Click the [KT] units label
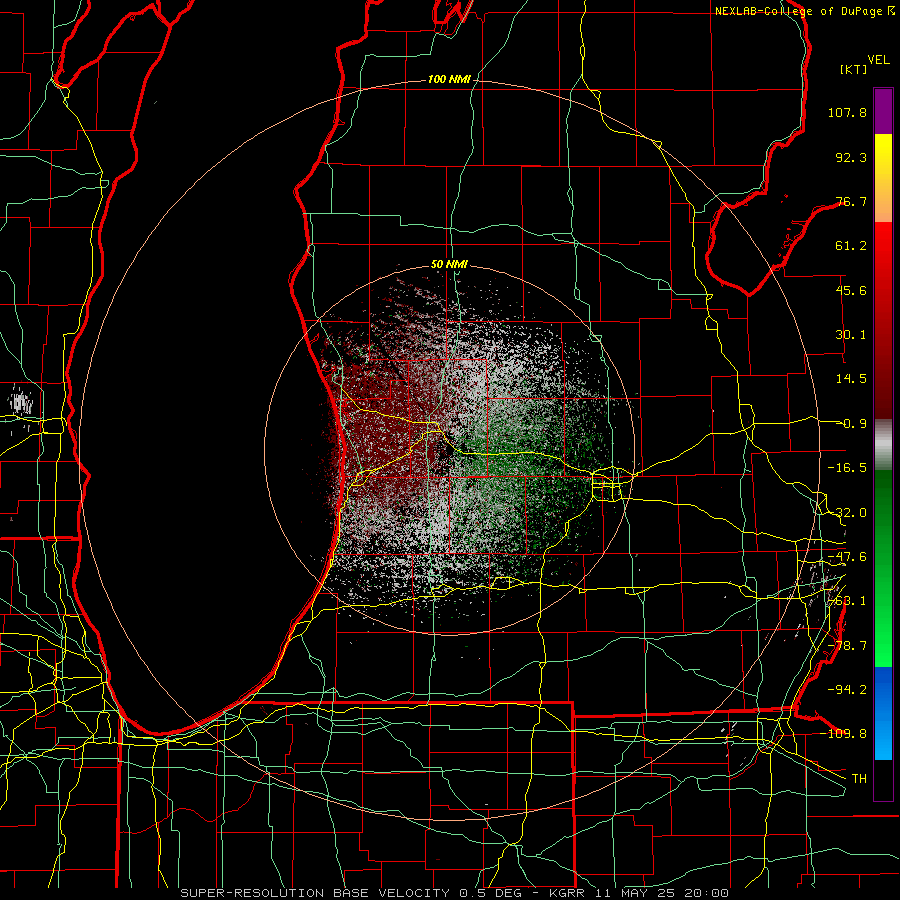 [853, 69]
